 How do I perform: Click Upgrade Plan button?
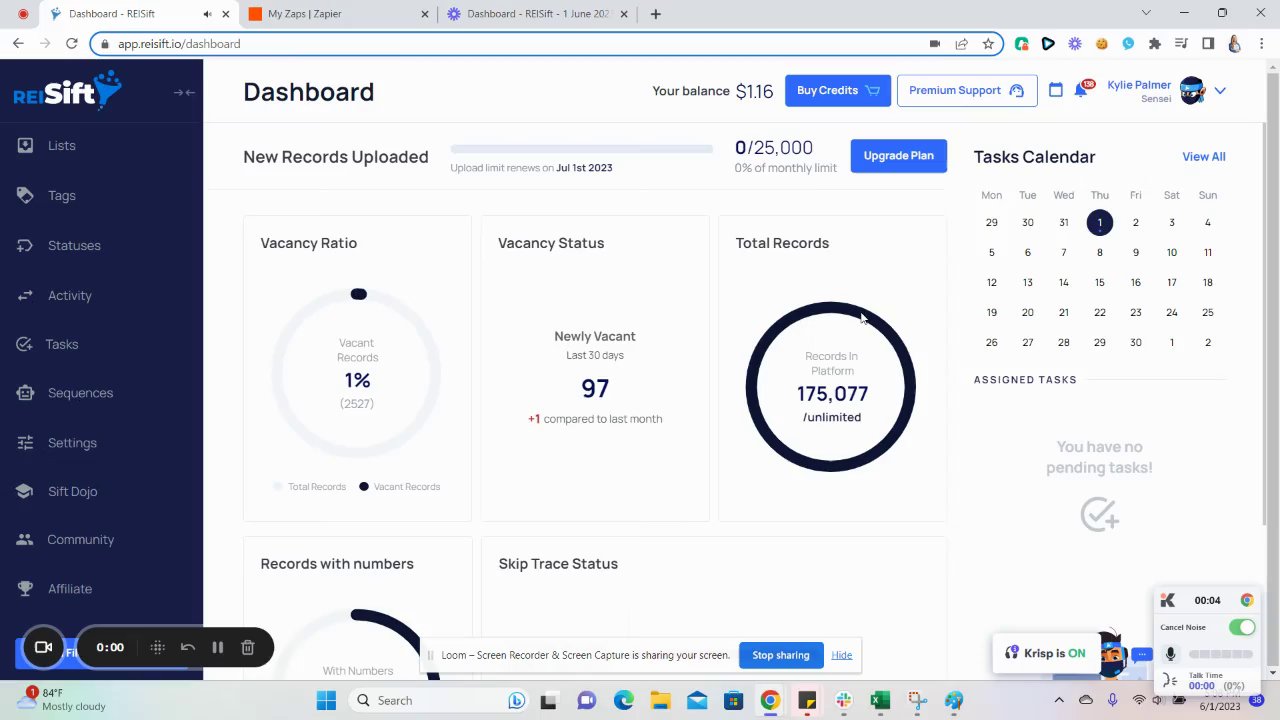899,156
